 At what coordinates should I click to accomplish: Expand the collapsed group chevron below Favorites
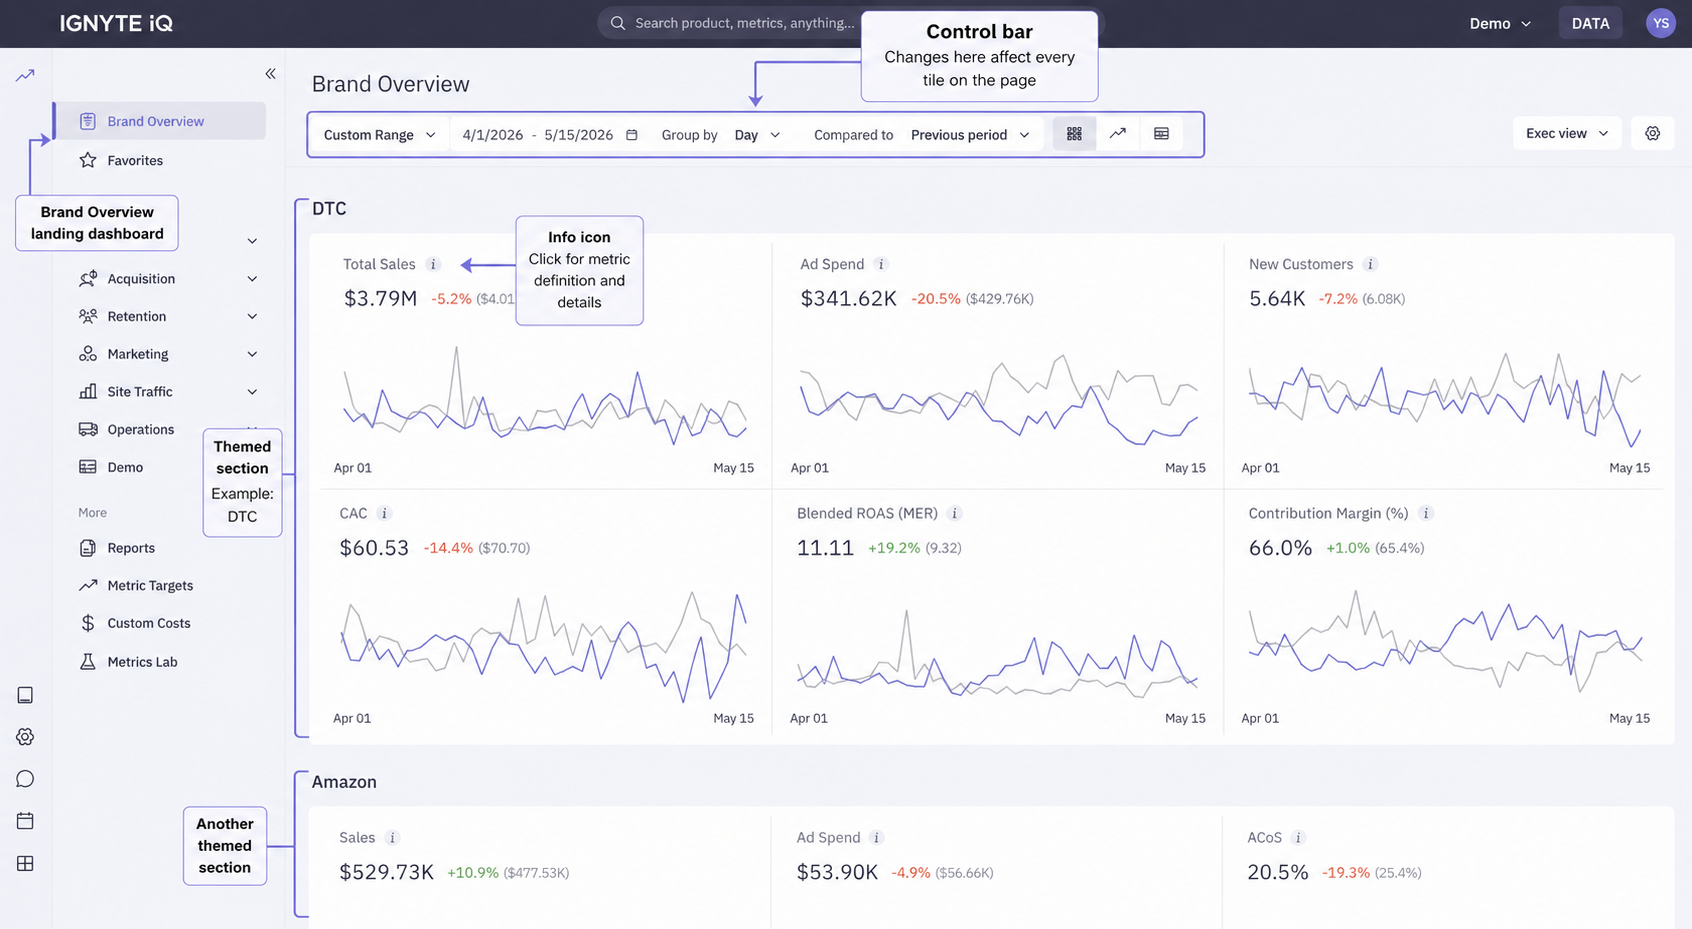(x=252, y=241)
